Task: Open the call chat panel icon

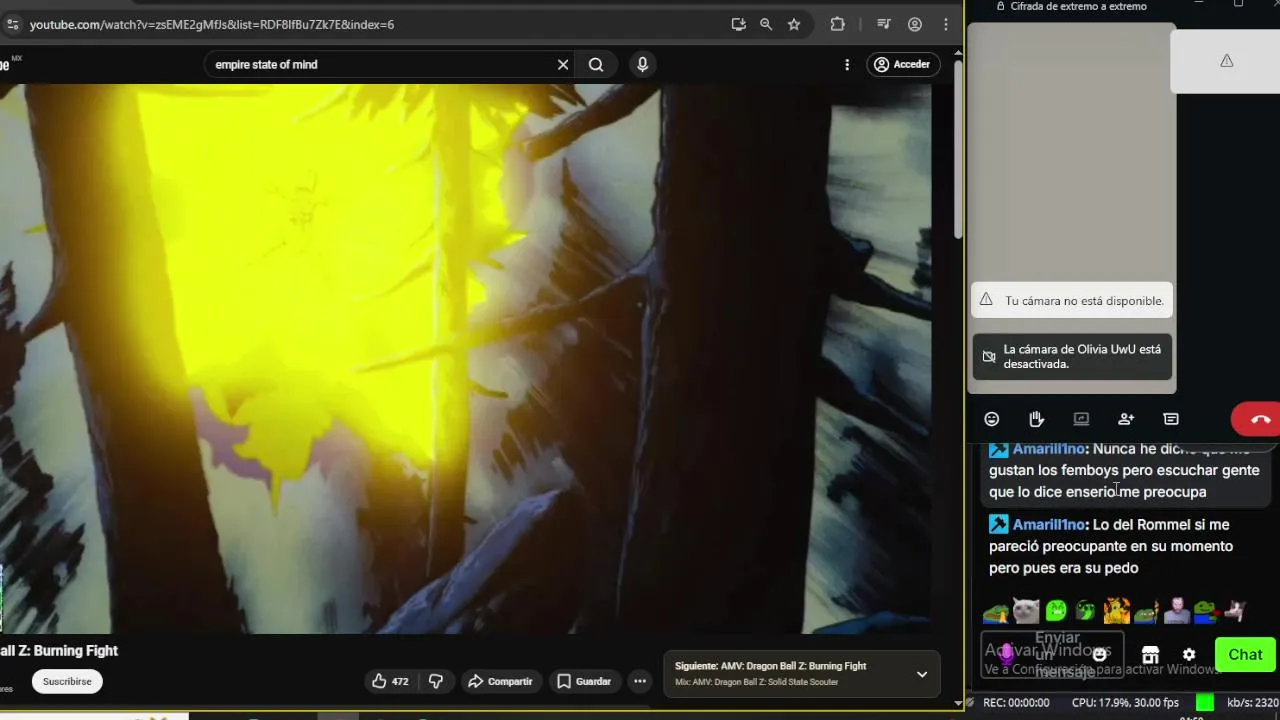Action: (x=1171, y=419)
